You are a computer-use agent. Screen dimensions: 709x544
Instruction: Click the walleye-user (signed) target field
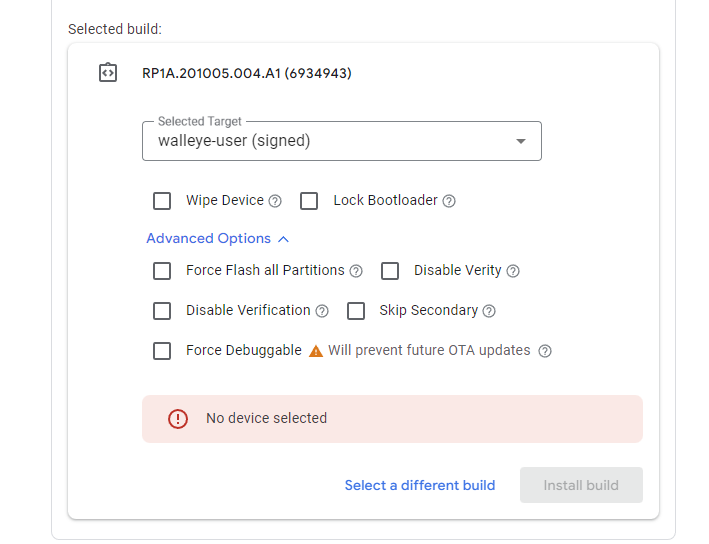point(342,141)
